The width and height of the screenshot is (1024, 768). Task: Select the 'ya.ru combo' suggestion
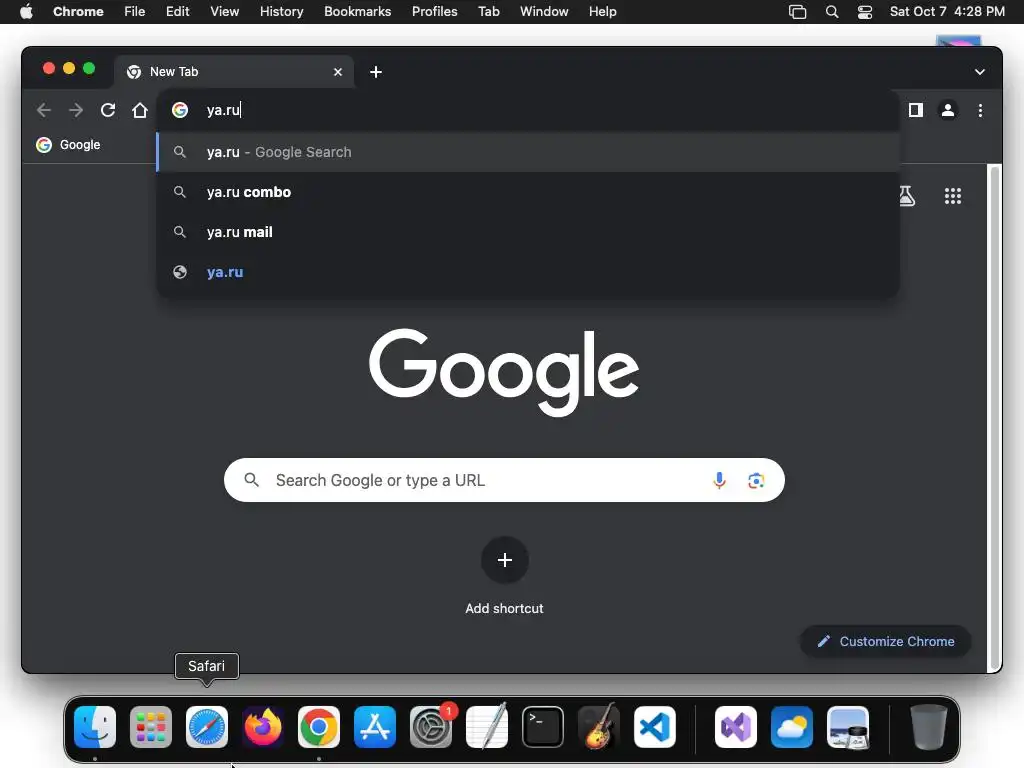coord(528,192)
